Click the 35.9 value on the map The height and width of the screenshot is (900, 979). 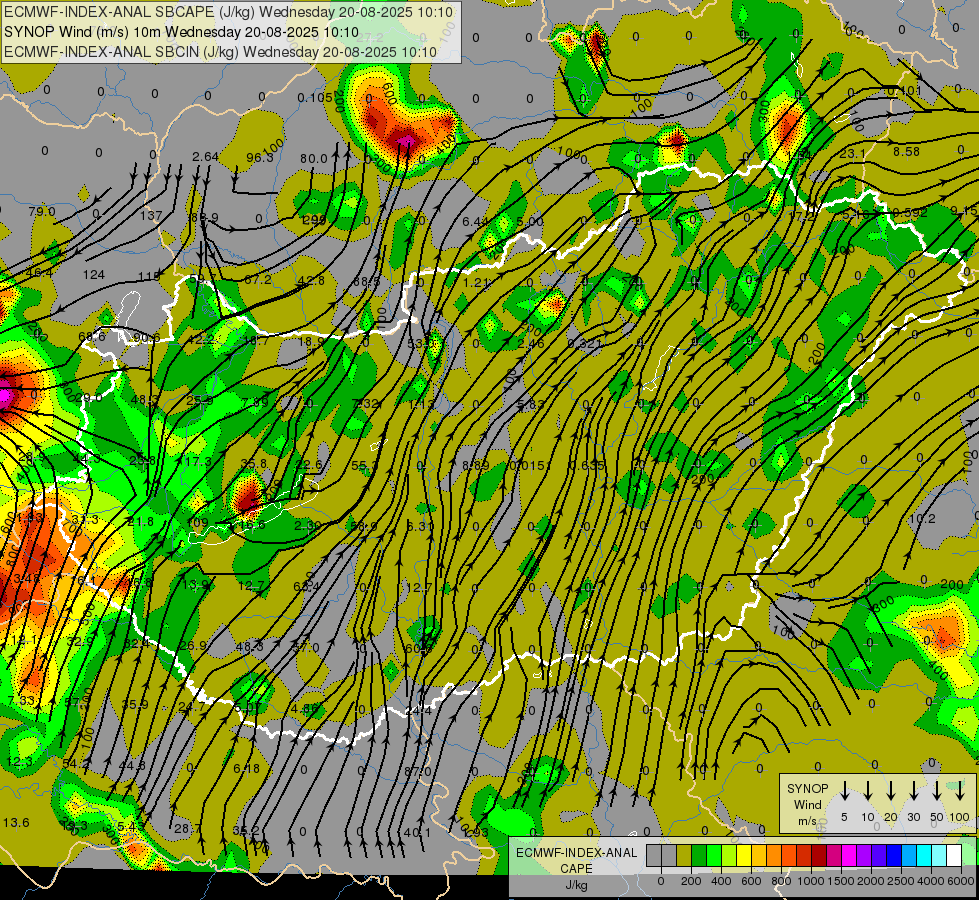(x=135, y=705)
